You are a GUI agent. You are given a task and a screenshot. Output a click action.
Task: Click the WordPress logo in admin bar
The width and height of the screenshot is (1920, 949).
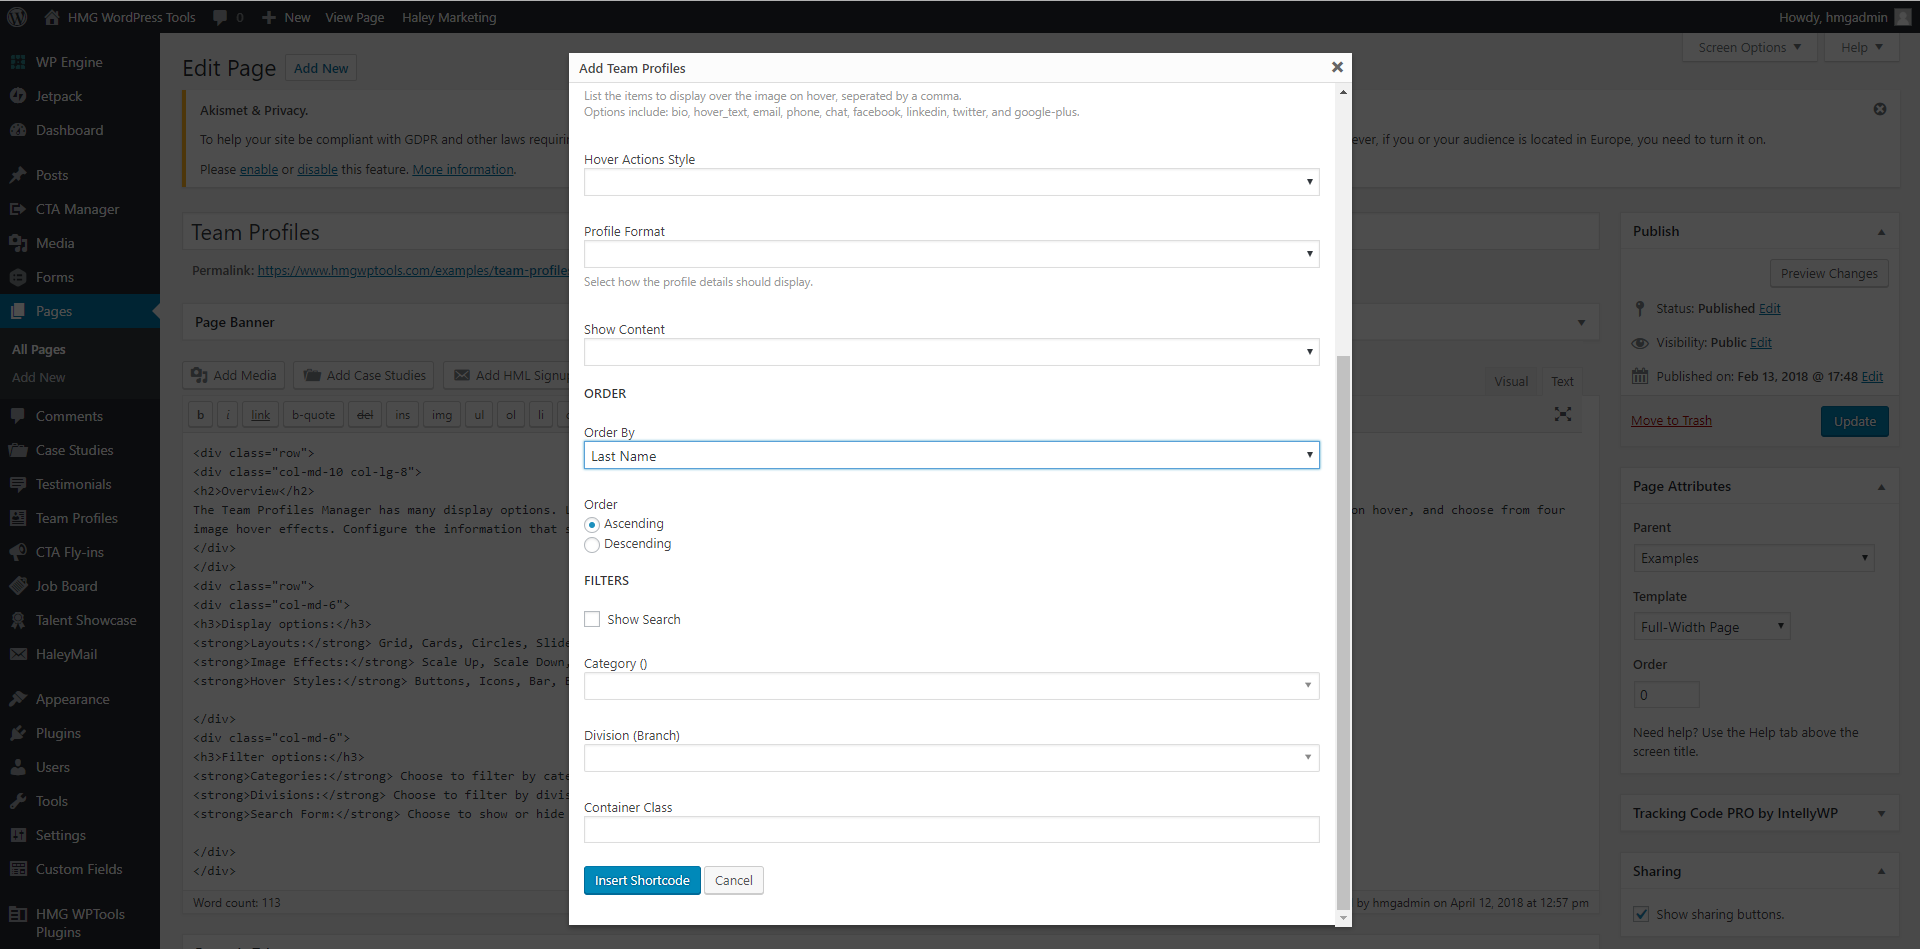(17, 17)
